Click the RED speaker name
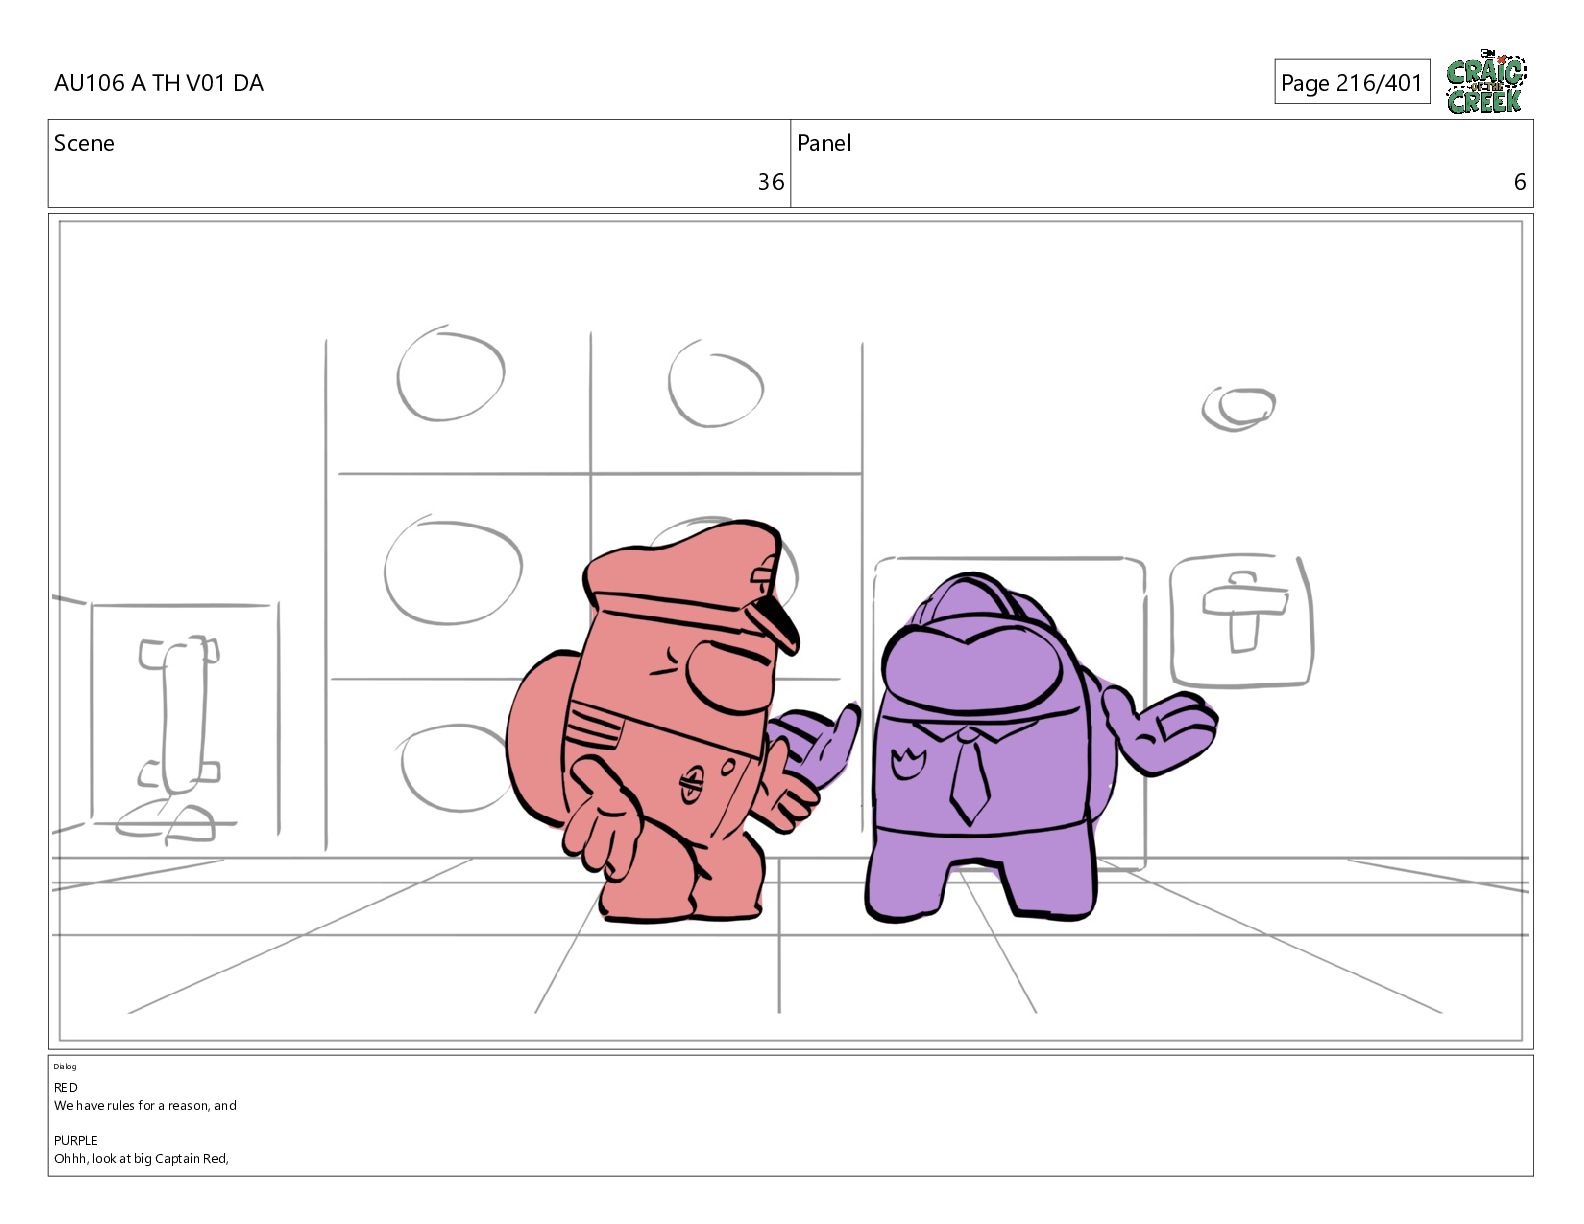 66,1087
